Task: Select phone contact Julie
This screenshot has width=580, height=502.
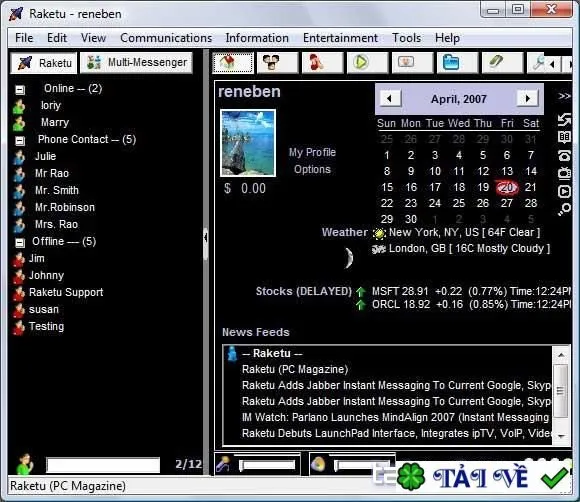Action: coord(45,156)
